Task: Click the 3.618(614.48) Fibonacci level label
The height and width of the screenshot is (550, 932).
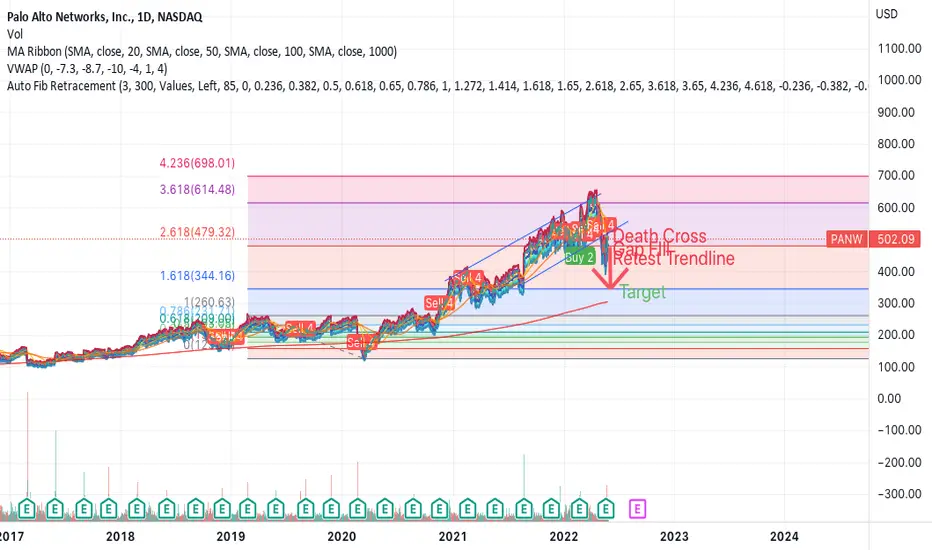Action: 197,190
